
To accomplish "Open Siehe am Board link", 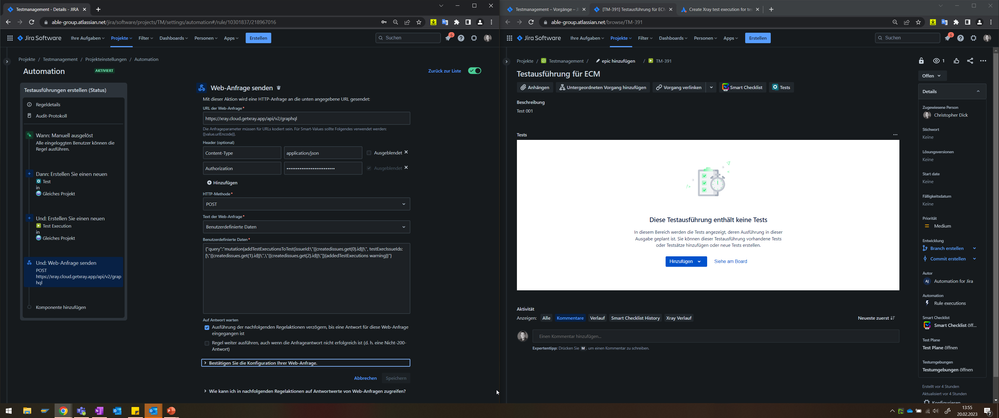I will click(730, 261).
